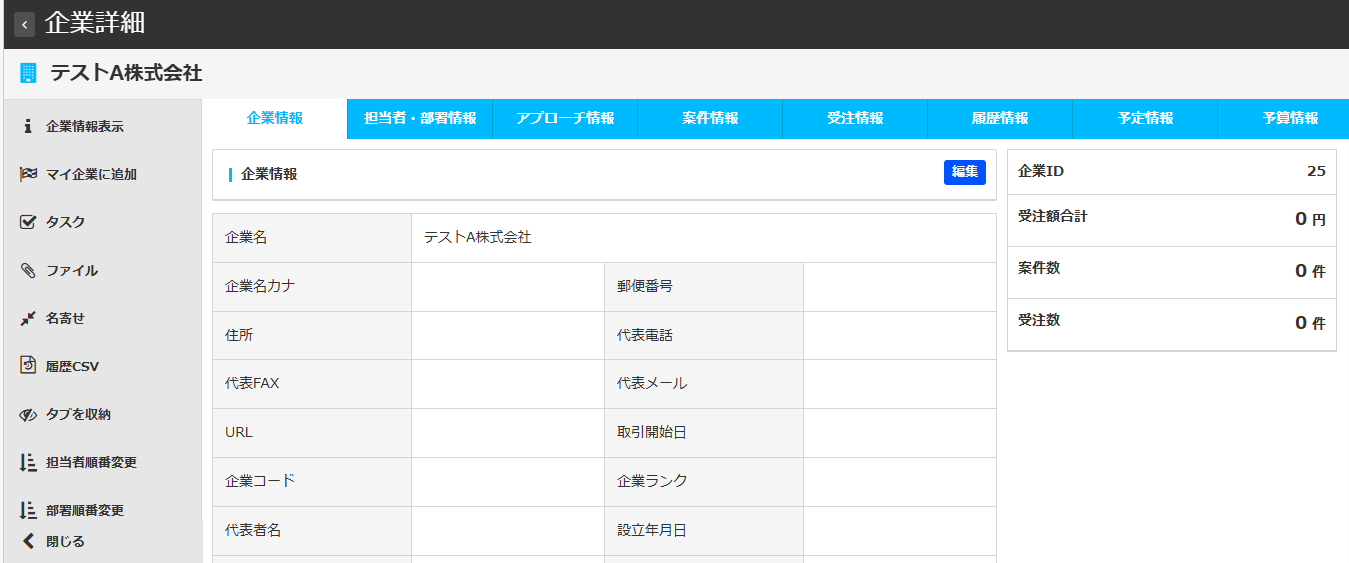Image resolution: width=1349 pixels, height=563 pixels.
Task: Open ファイル from the sidebar
Action: [72, 270]
